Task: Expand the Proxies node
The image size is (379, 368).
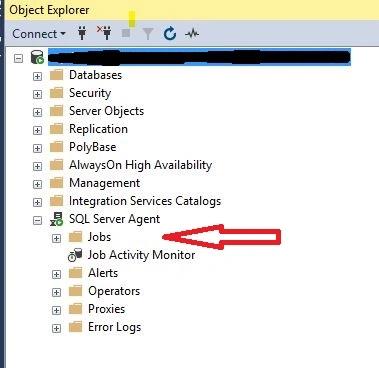Action: (56, 310)
